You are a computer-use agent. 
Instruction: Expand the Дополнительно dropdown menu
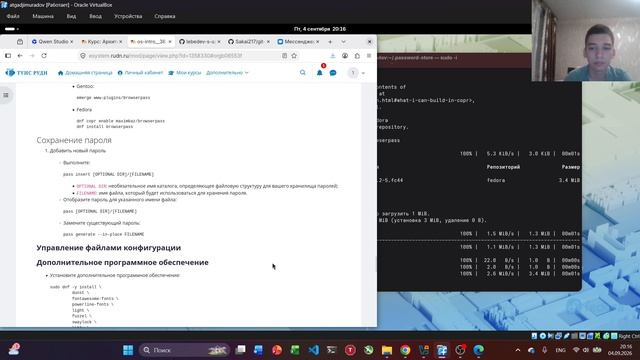(227, 73)
